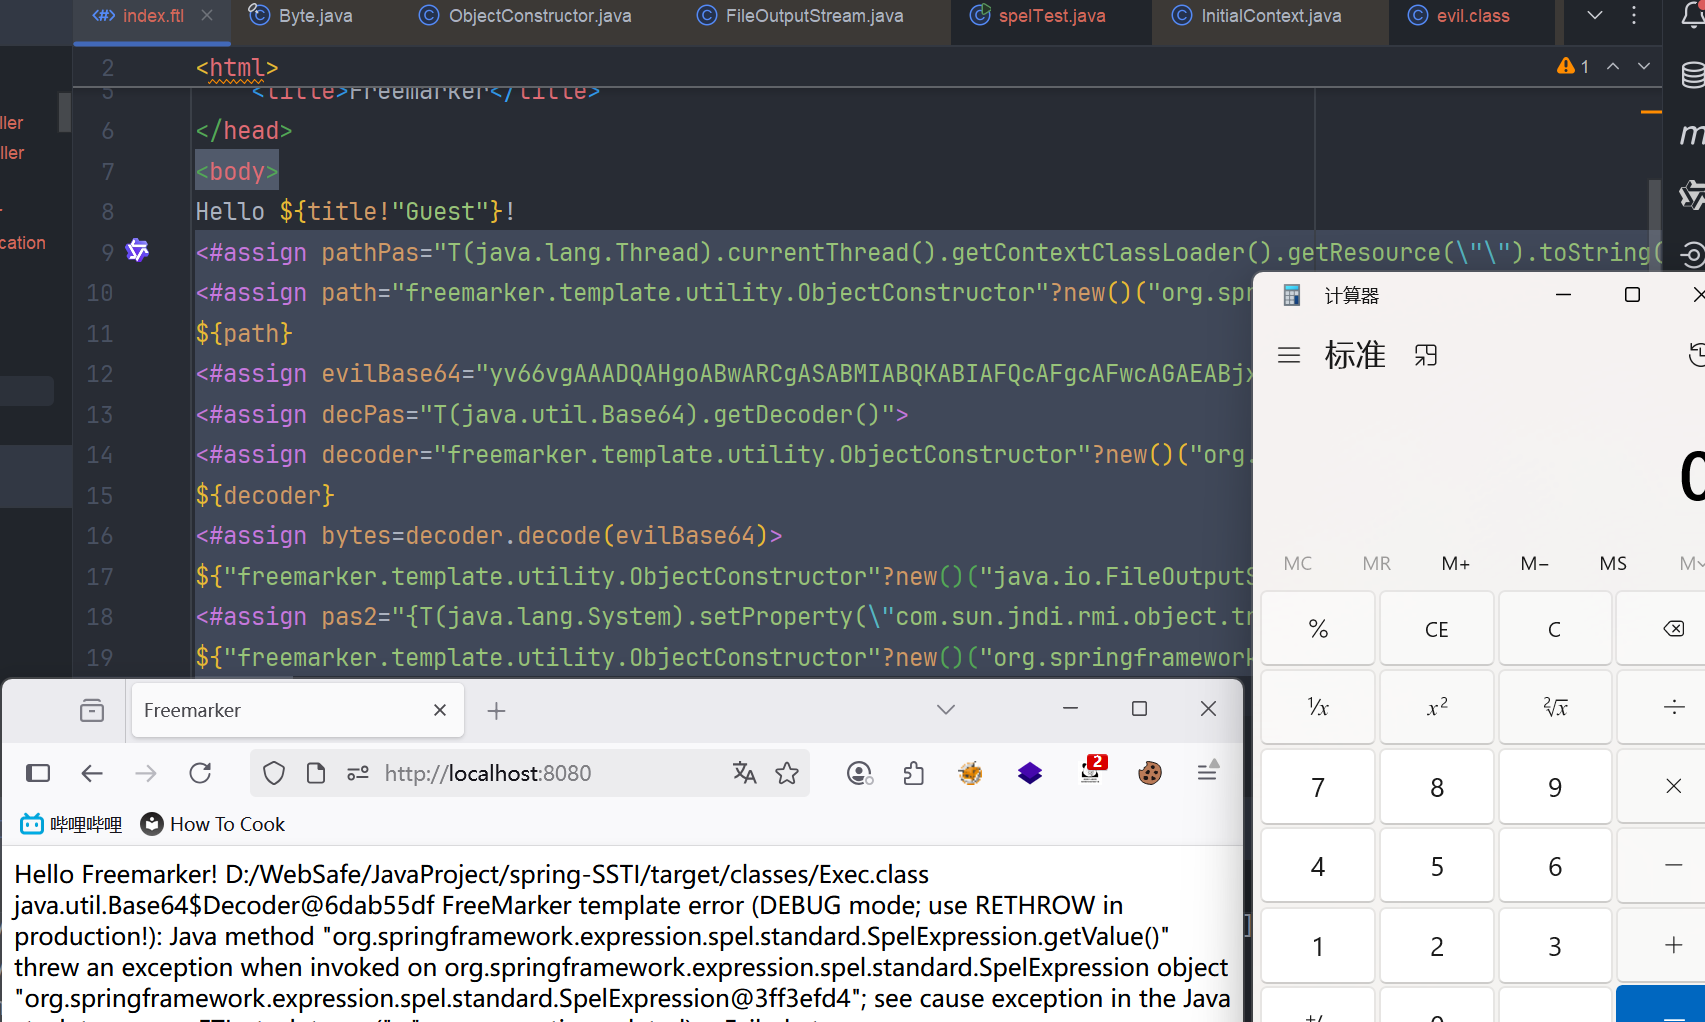Click the x squared key
The image size is (1705, 1022).
click(1437, 707)
